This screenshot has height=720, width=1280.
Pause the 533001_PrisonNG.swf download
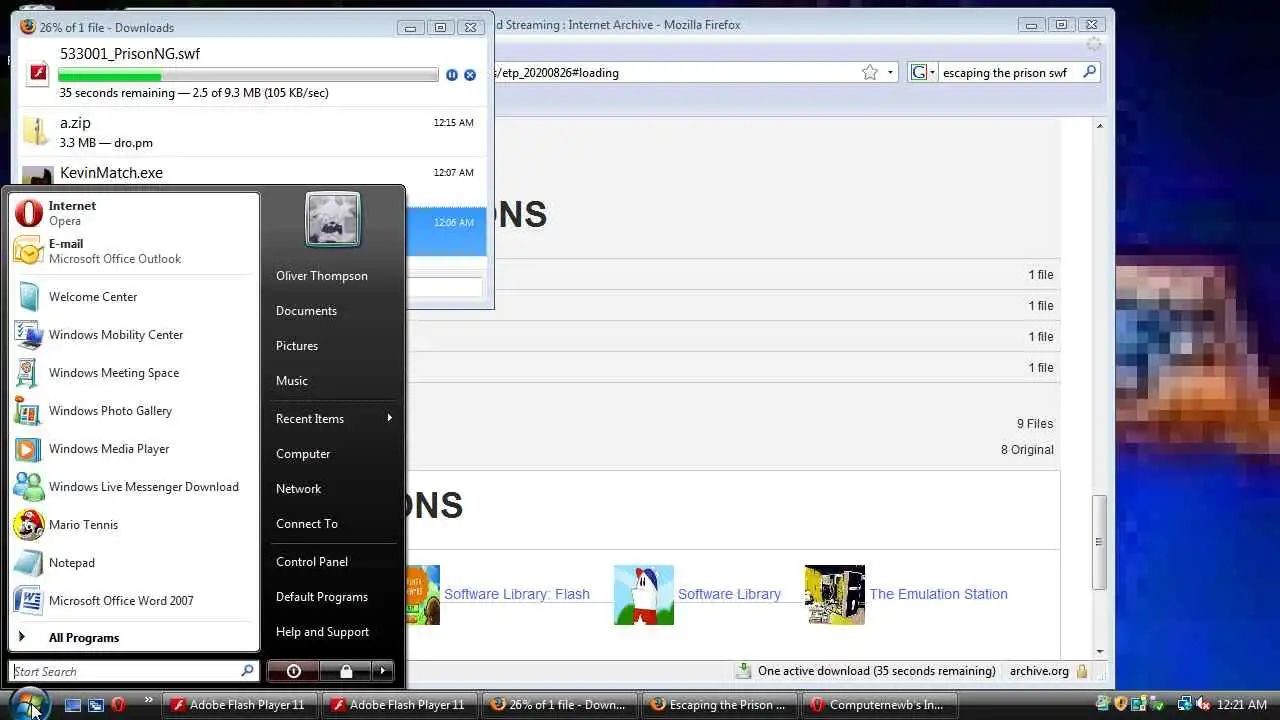tap(452, 75)
